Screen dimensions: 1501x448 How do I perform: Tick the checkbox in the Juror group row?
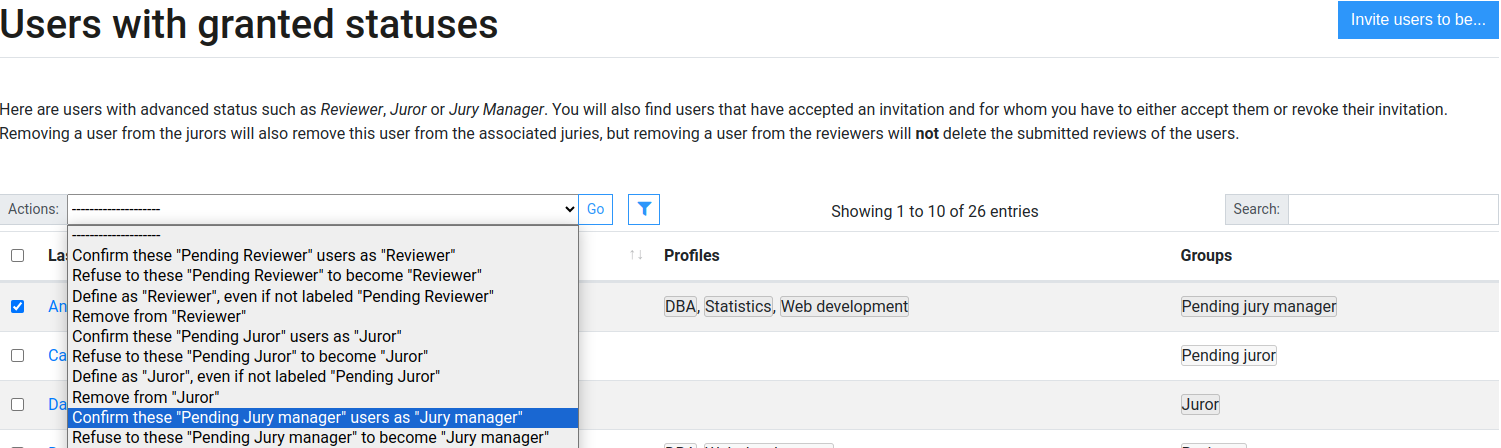click(x=17, y=404)
